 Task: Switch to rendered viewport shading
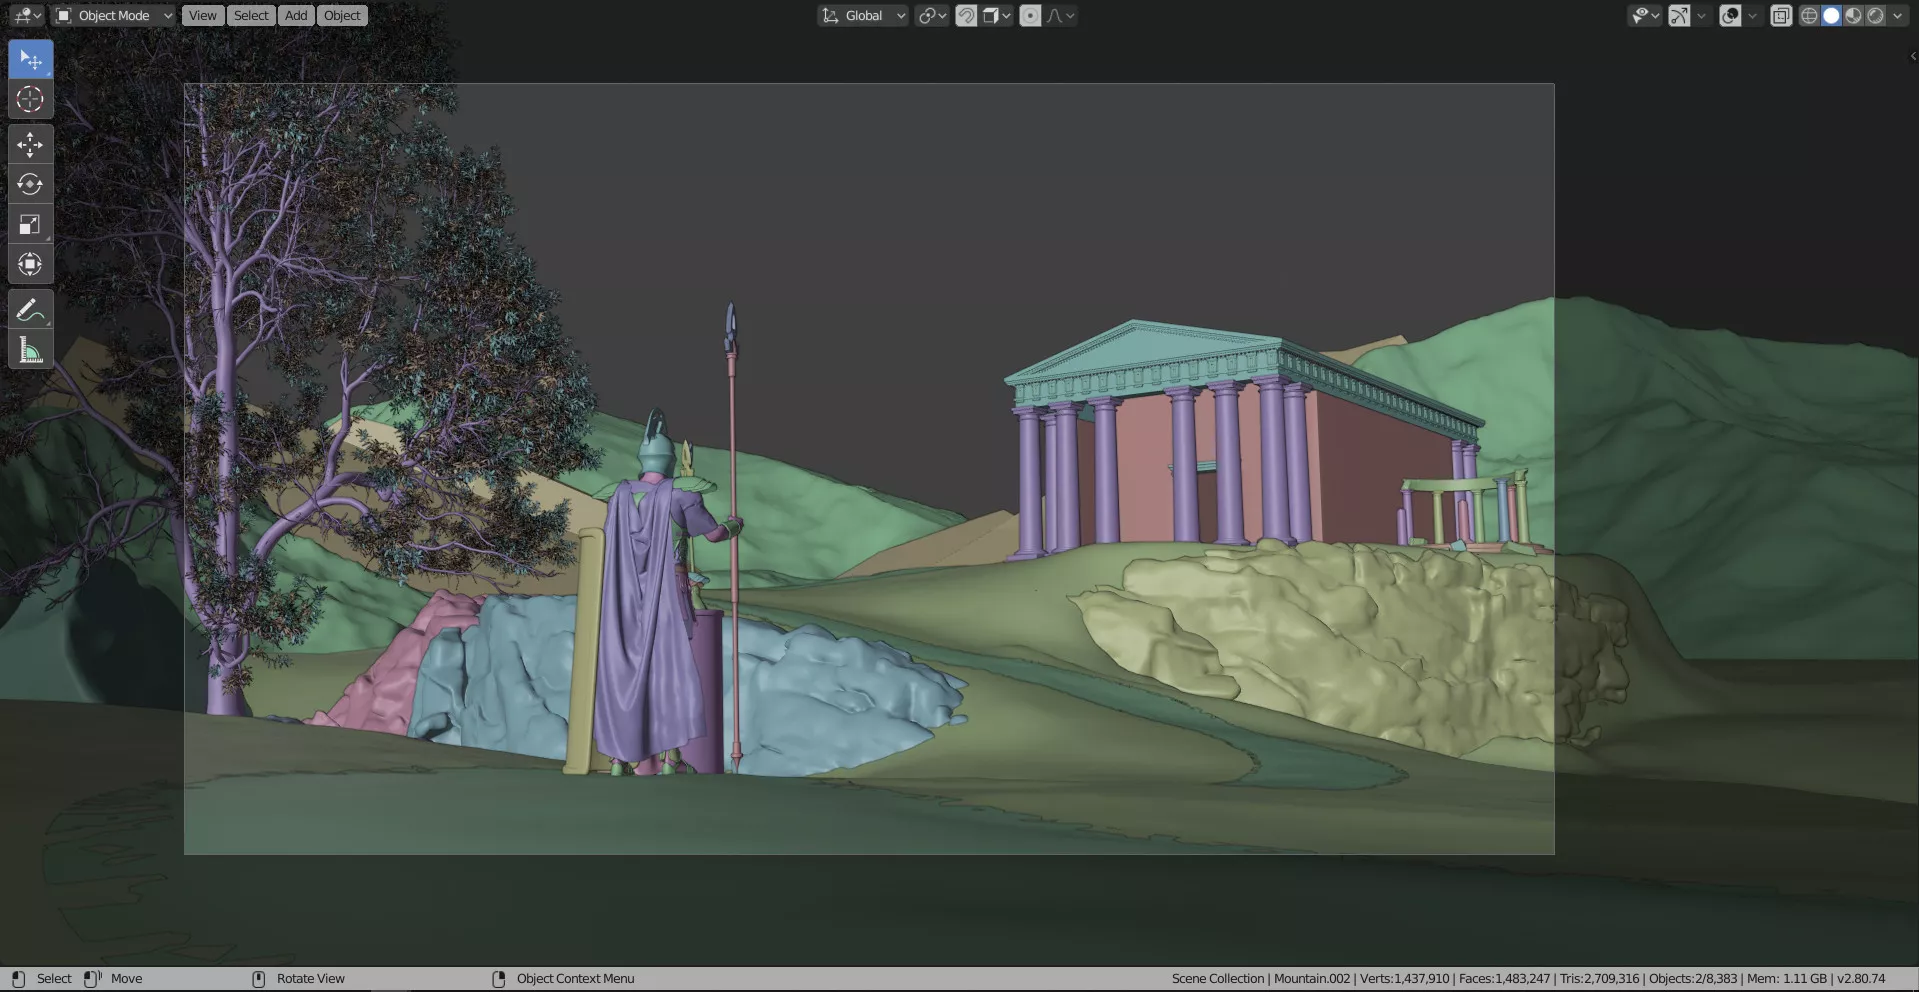click(1875, 16)
